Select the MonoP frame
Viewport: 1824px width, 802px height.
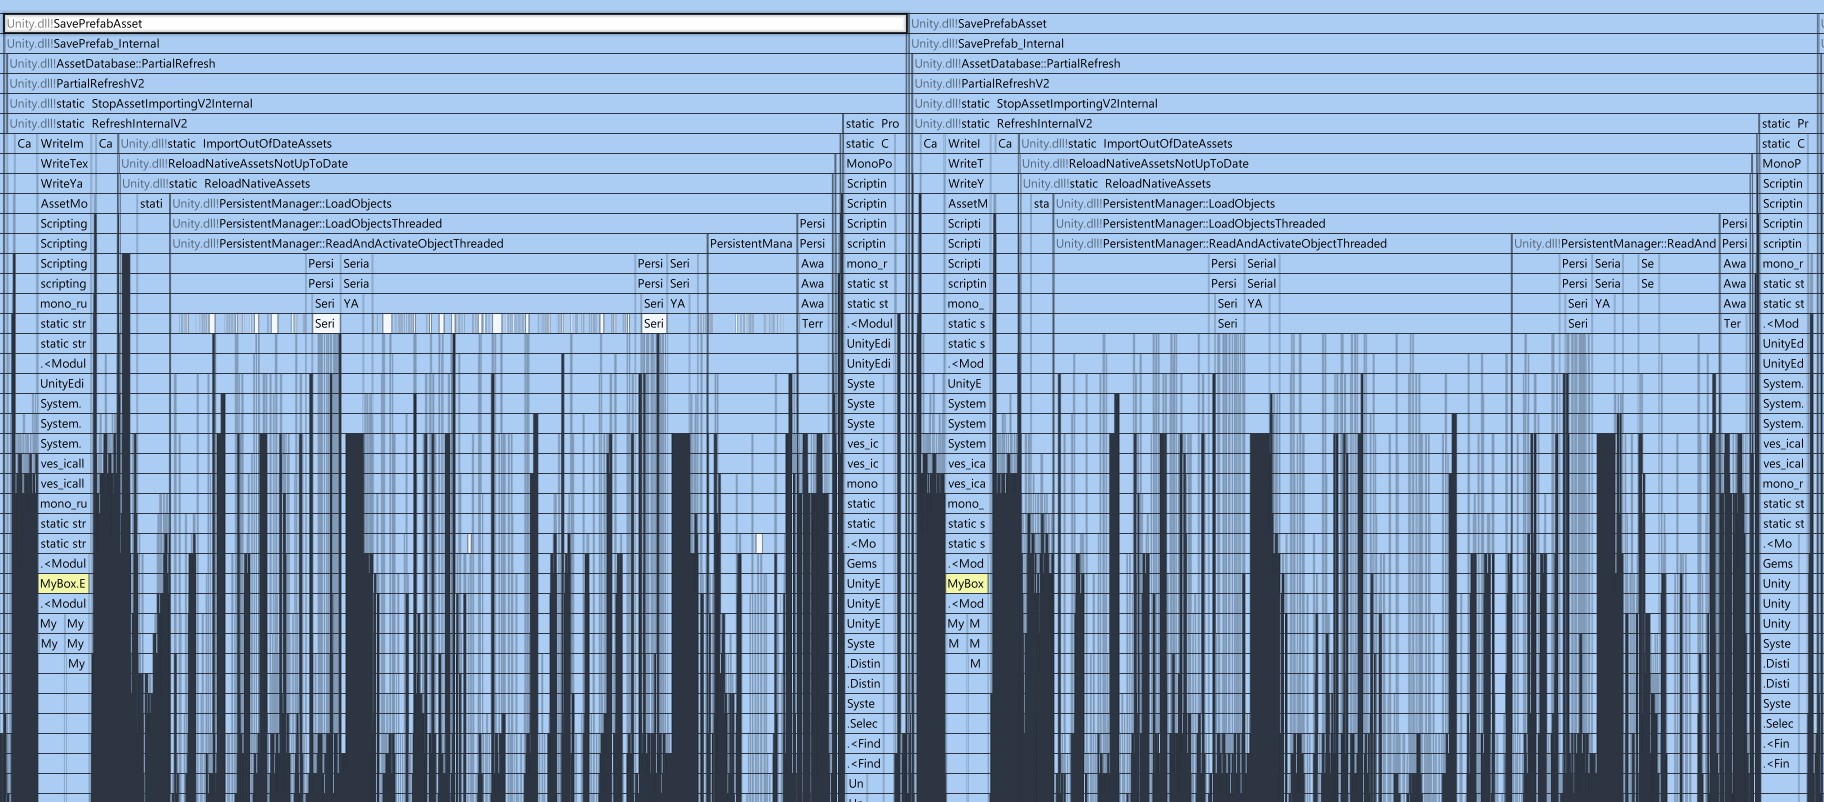tap(1782, 164)
